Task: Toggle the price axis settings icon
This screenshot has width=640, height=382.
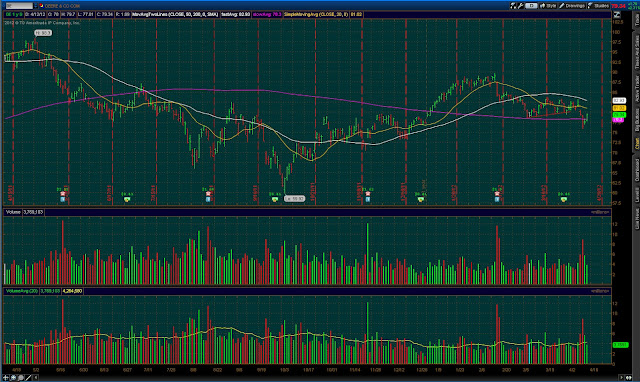Action: click(617, 15)
